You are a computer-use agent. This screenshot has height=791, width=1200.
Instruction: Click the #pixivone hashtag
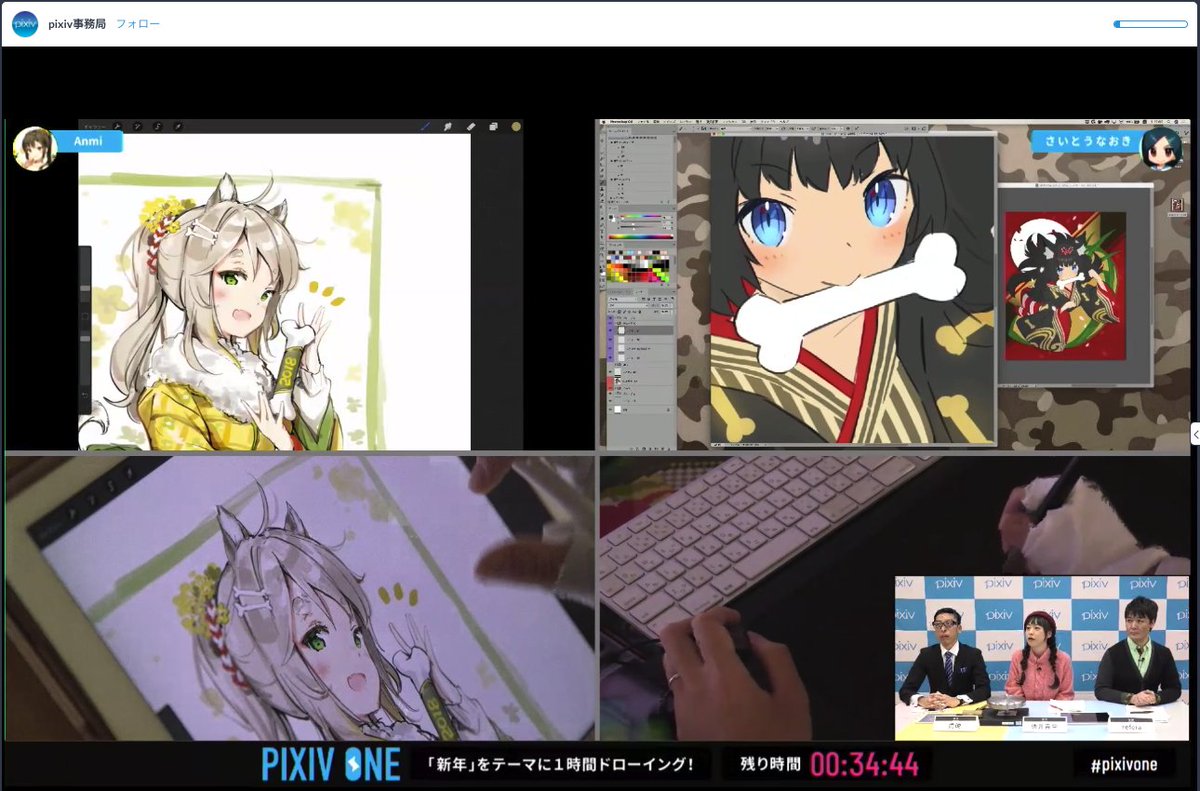pos(1125,765)
